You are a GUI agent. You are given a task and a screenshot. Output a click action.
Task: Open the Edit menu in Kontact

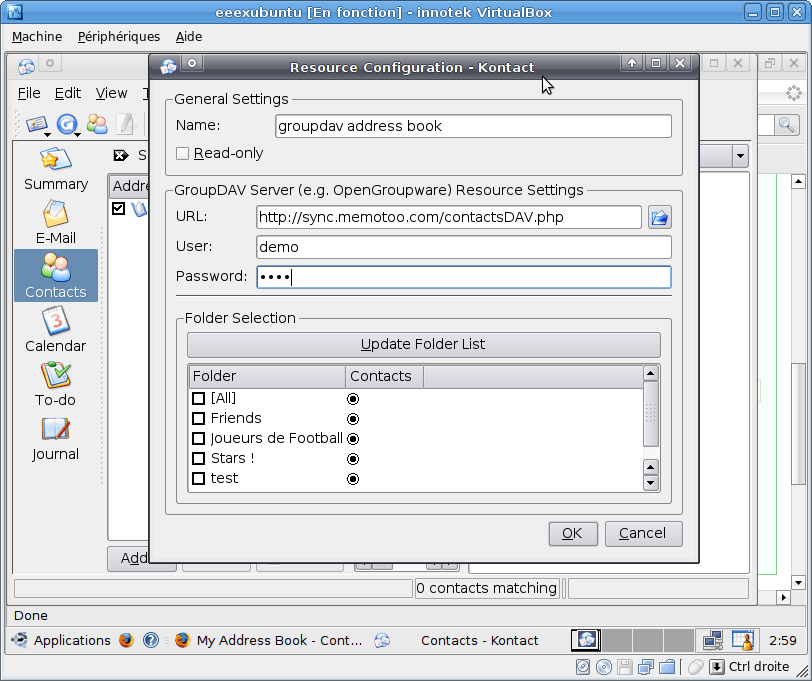click(68, 93)
